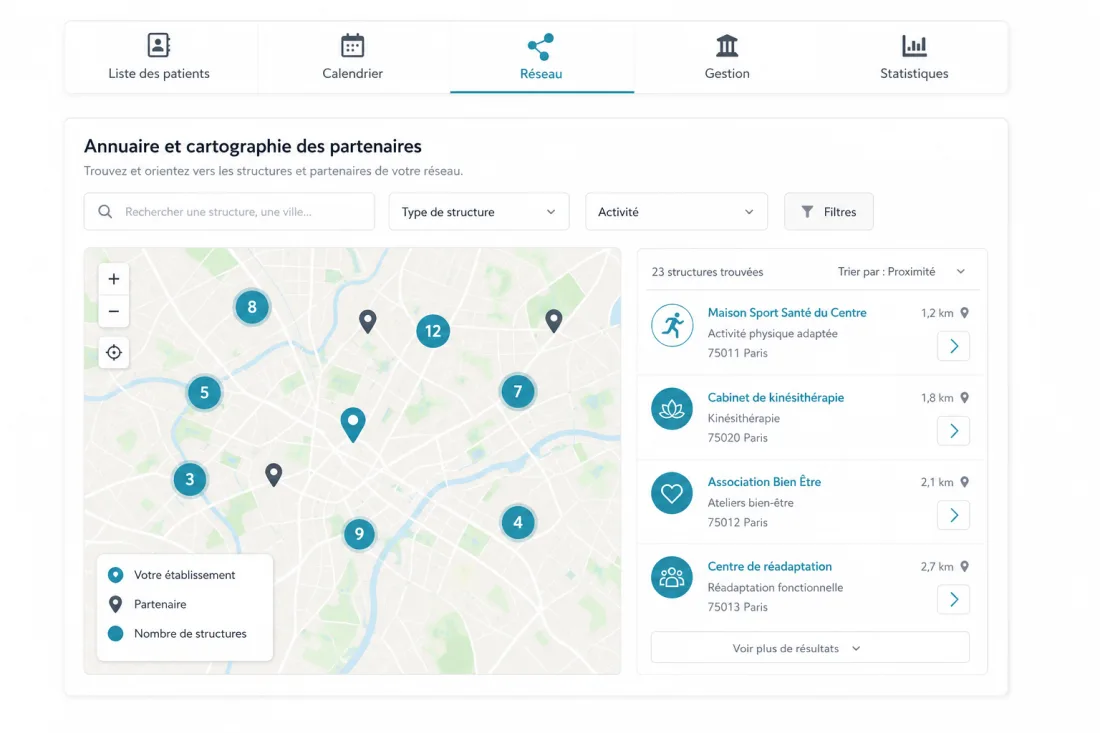
Task: Click the 23 structures trouvées count
Action: coord(707,272)
